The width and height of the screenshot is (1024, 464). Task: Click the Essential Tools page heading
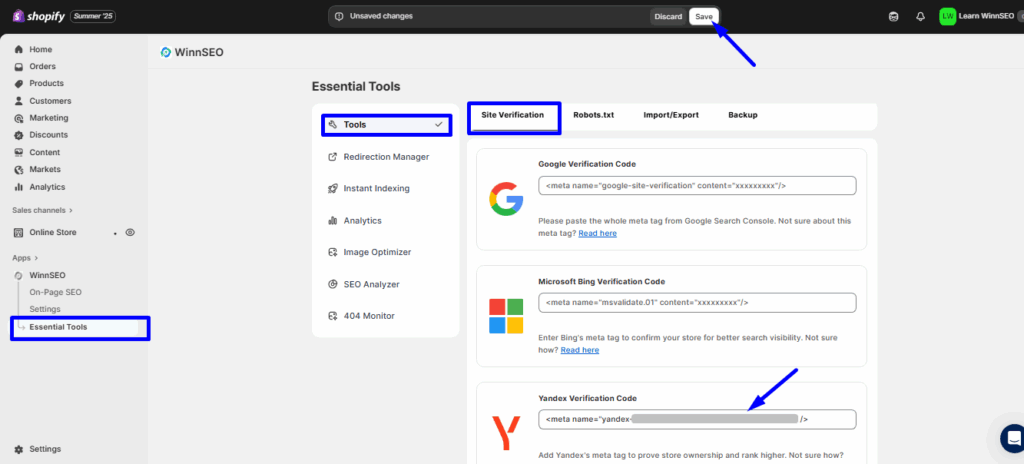click(x=356, y=86)
